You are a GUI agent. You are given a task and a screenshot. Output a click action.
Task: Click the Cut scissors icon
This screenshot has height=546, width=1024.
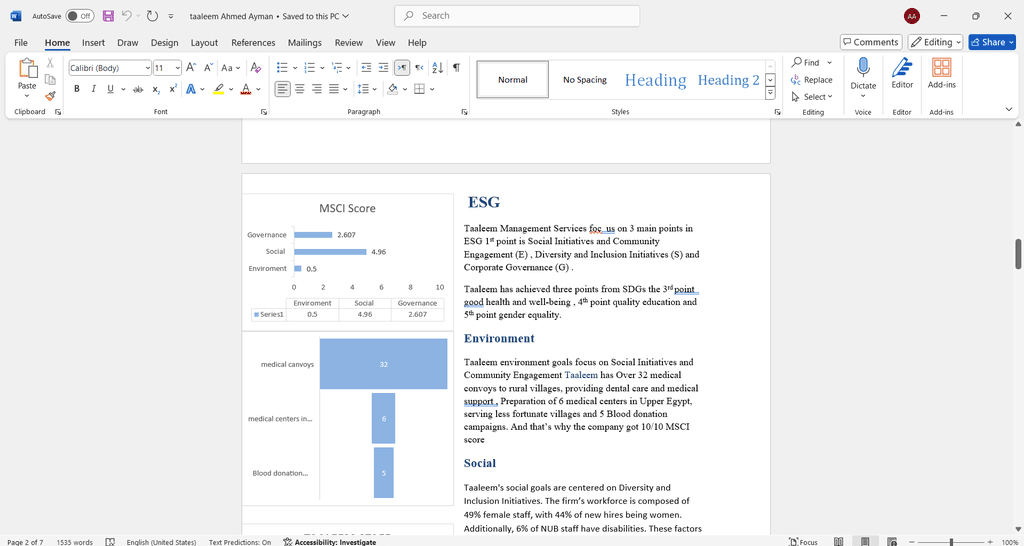50,63
